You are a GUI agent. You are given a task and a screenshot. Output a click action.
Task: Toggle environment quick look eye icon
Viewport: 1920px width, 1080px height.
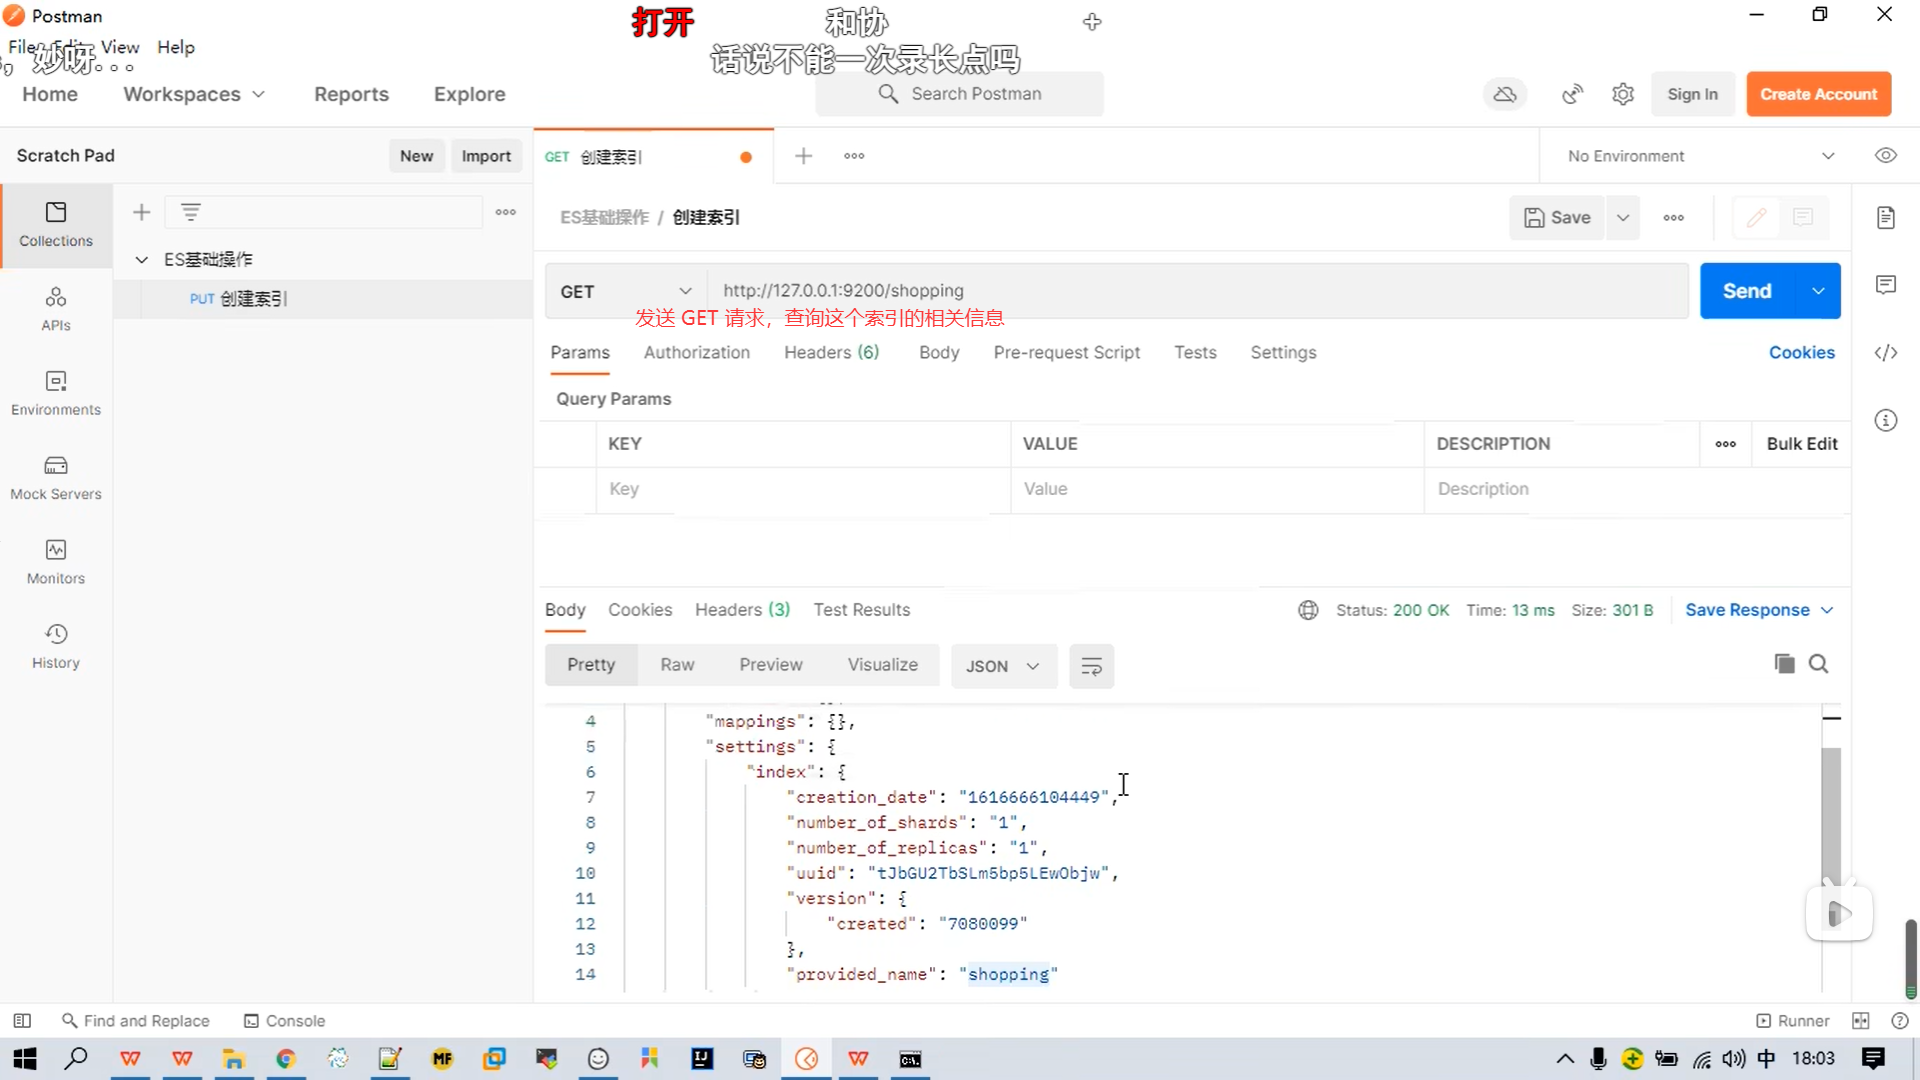point(1885,156)
